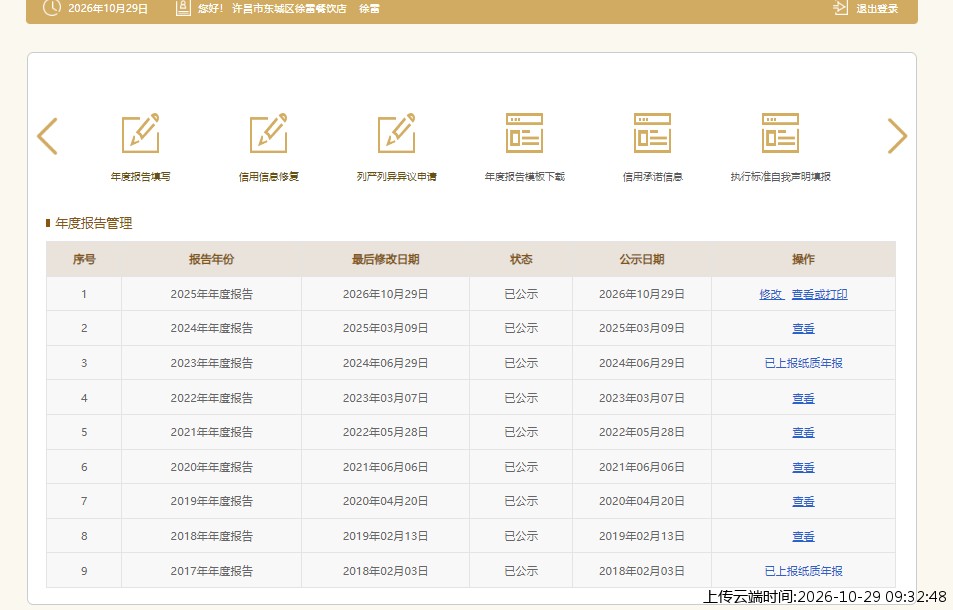Image resolution: width=953 pixels, height=610 pixels.
Task: Open the 信用信息修复 icon
Action: [269, 133]
